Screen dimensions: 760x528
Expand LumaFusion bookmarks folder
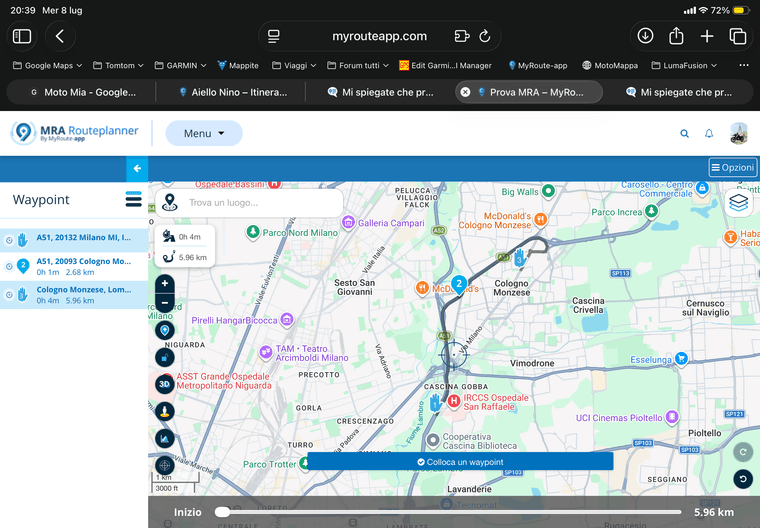click(x=684, y=65)
